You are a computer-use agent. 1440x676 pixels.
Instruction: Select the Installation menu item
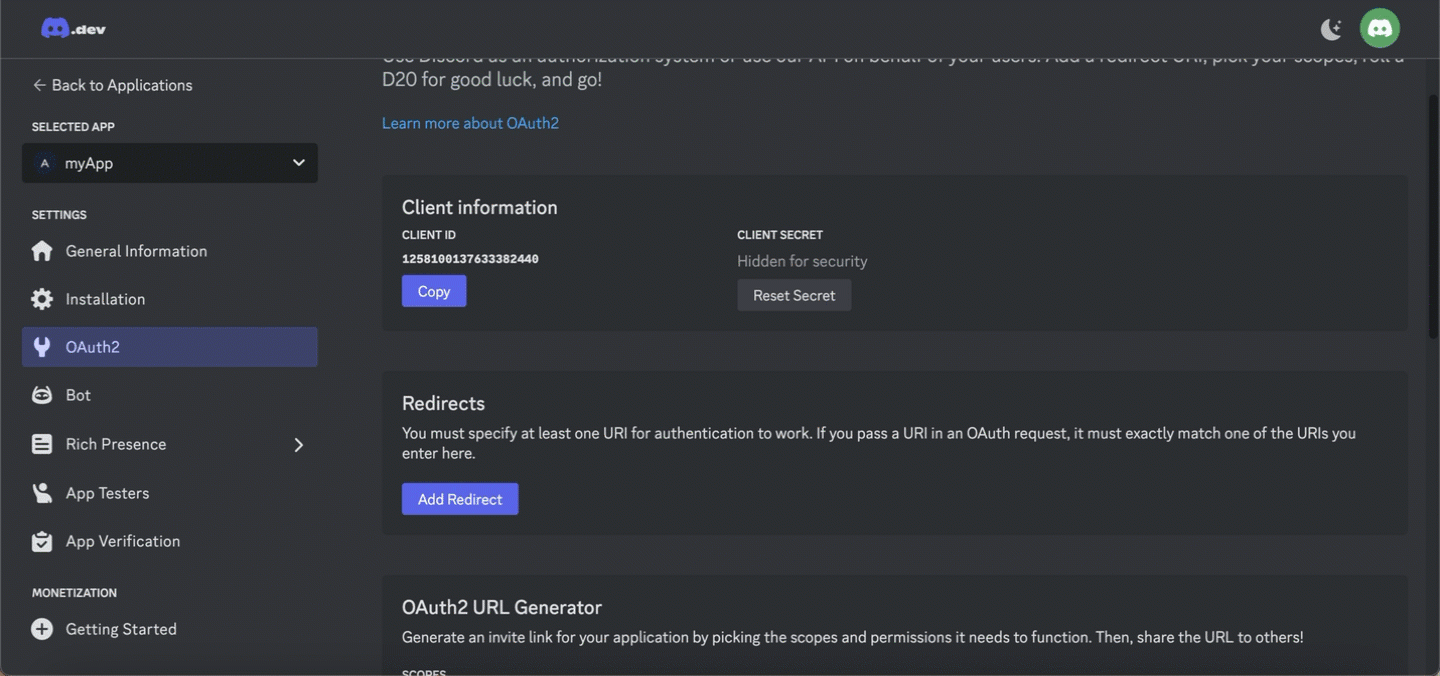(170, 299)
